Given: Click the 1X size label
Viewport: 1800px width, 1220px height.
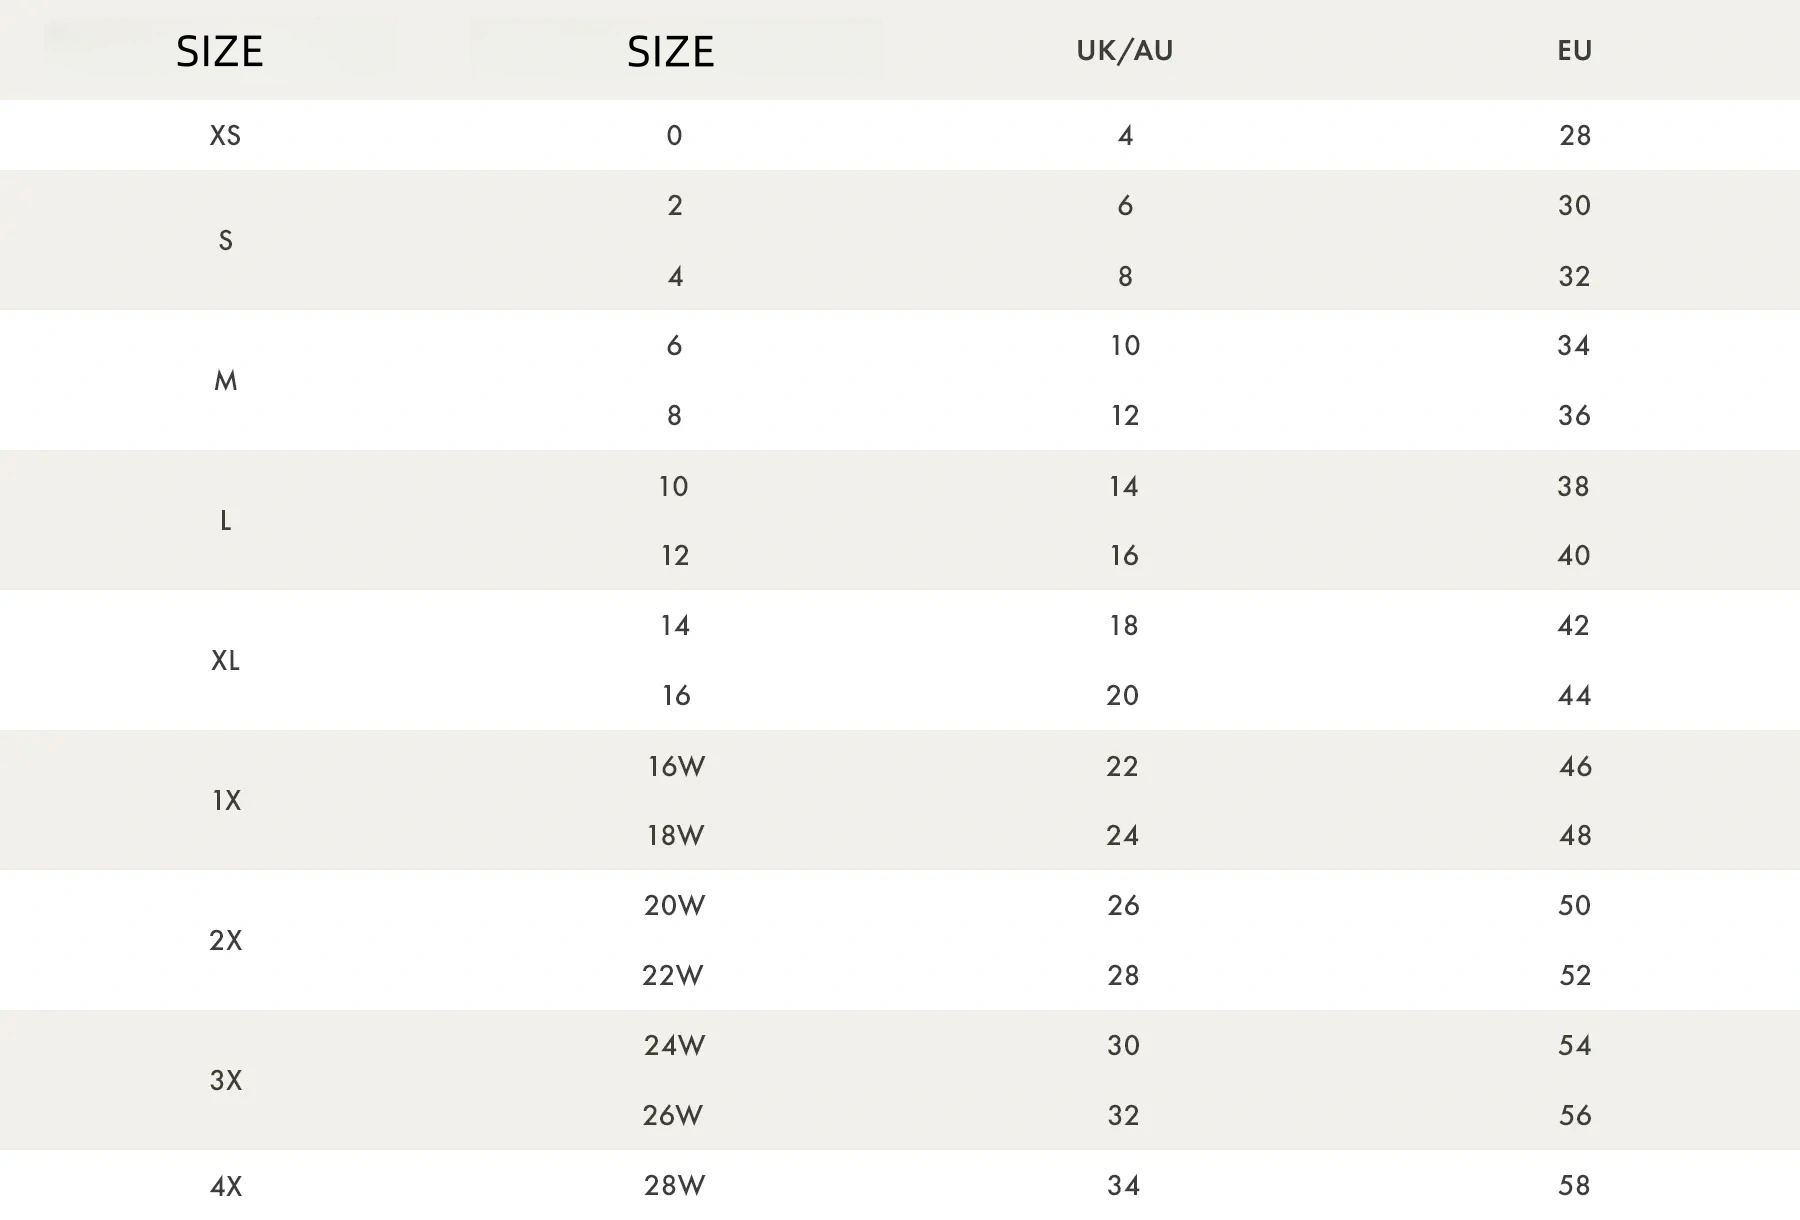Looking at the screenshot, I should (226, 801).
